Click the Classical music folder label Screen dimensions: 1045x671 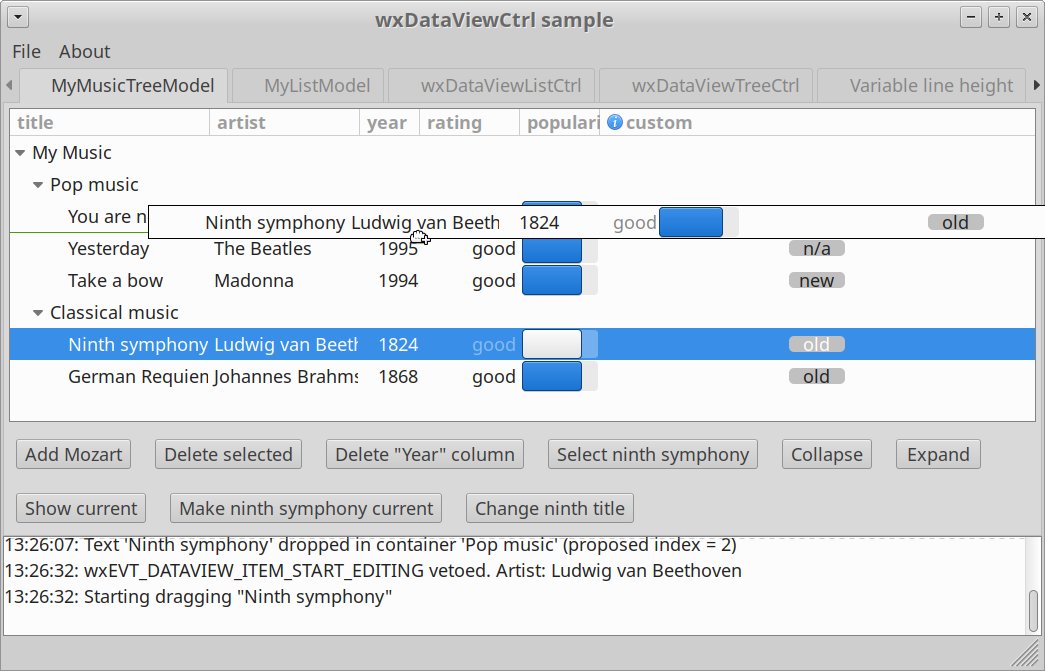click(x=115, y=313)
